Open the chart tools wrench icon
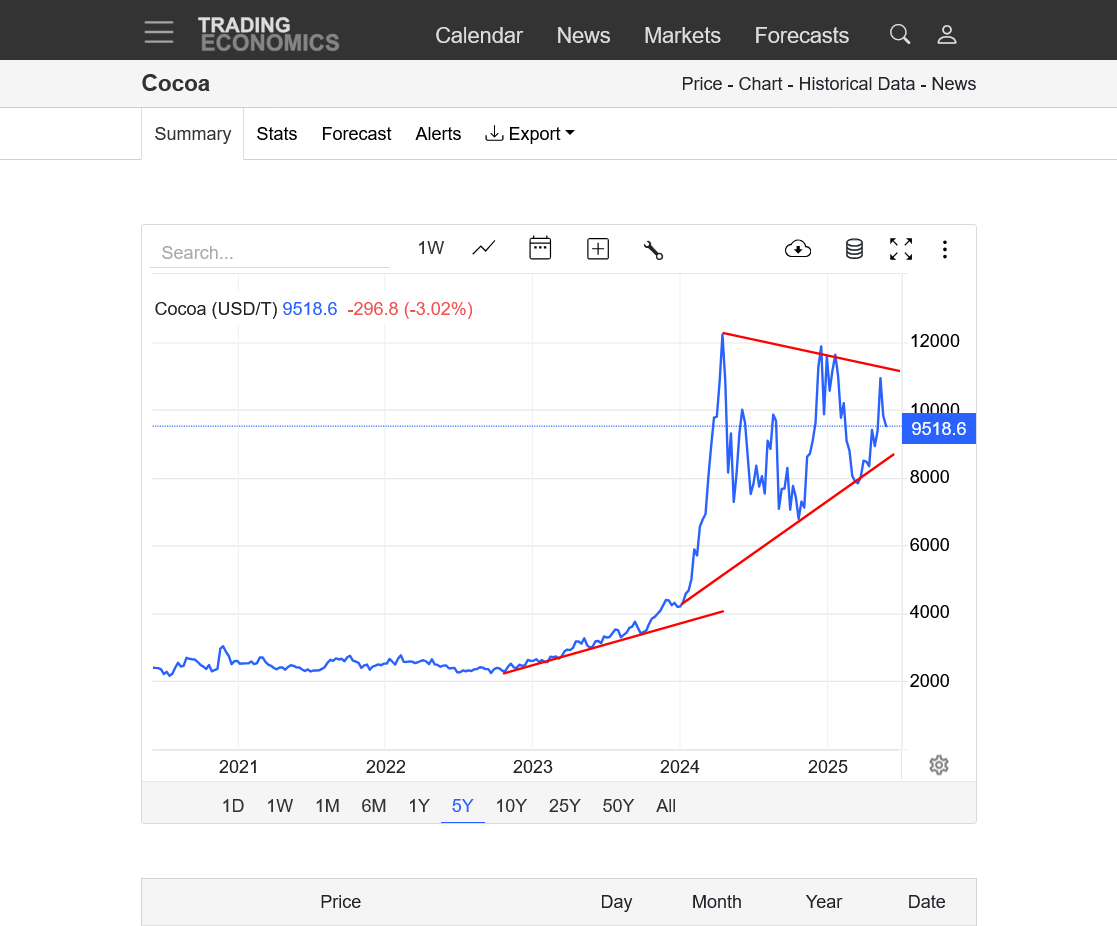Image resolution: width=1117 pixels, height=926 pixels. (654, 250)
